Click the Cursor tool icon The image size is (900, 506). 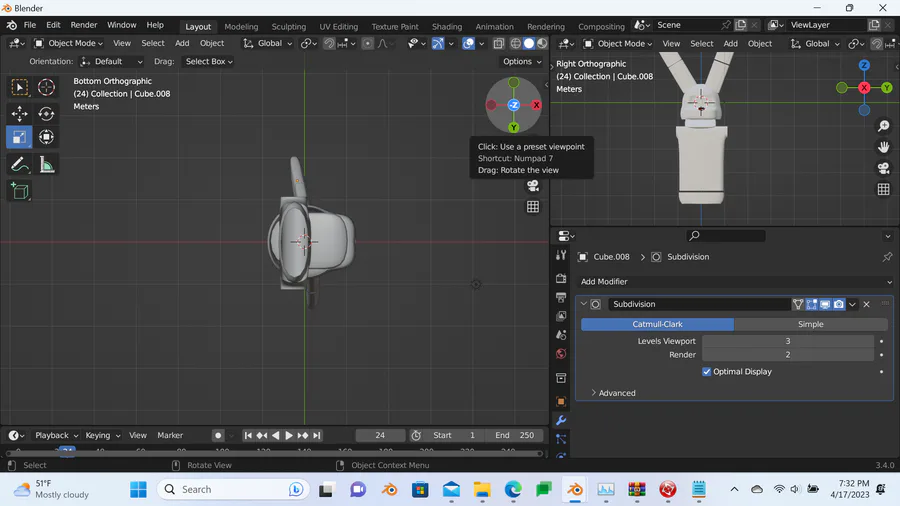[x=46, y=88]
